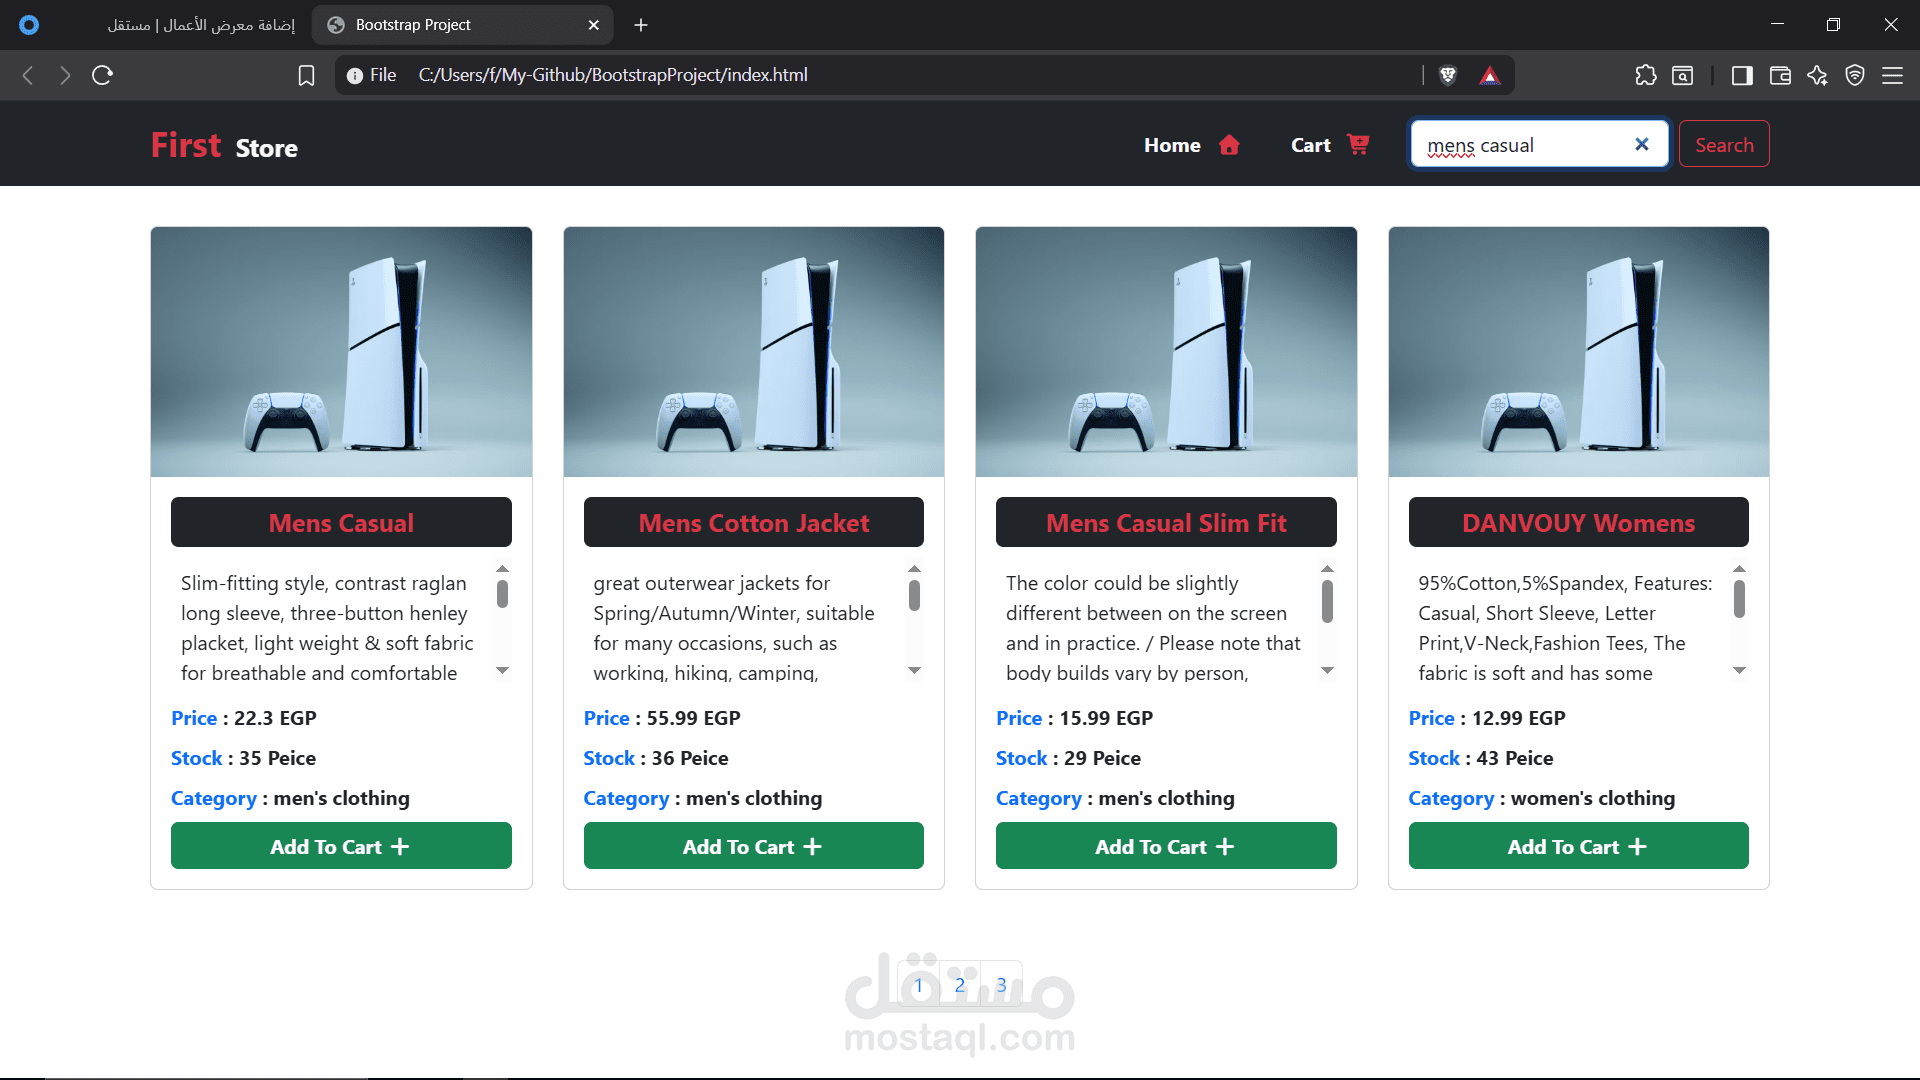
Task: Click the File site info icon
Action: pos(355,75)
